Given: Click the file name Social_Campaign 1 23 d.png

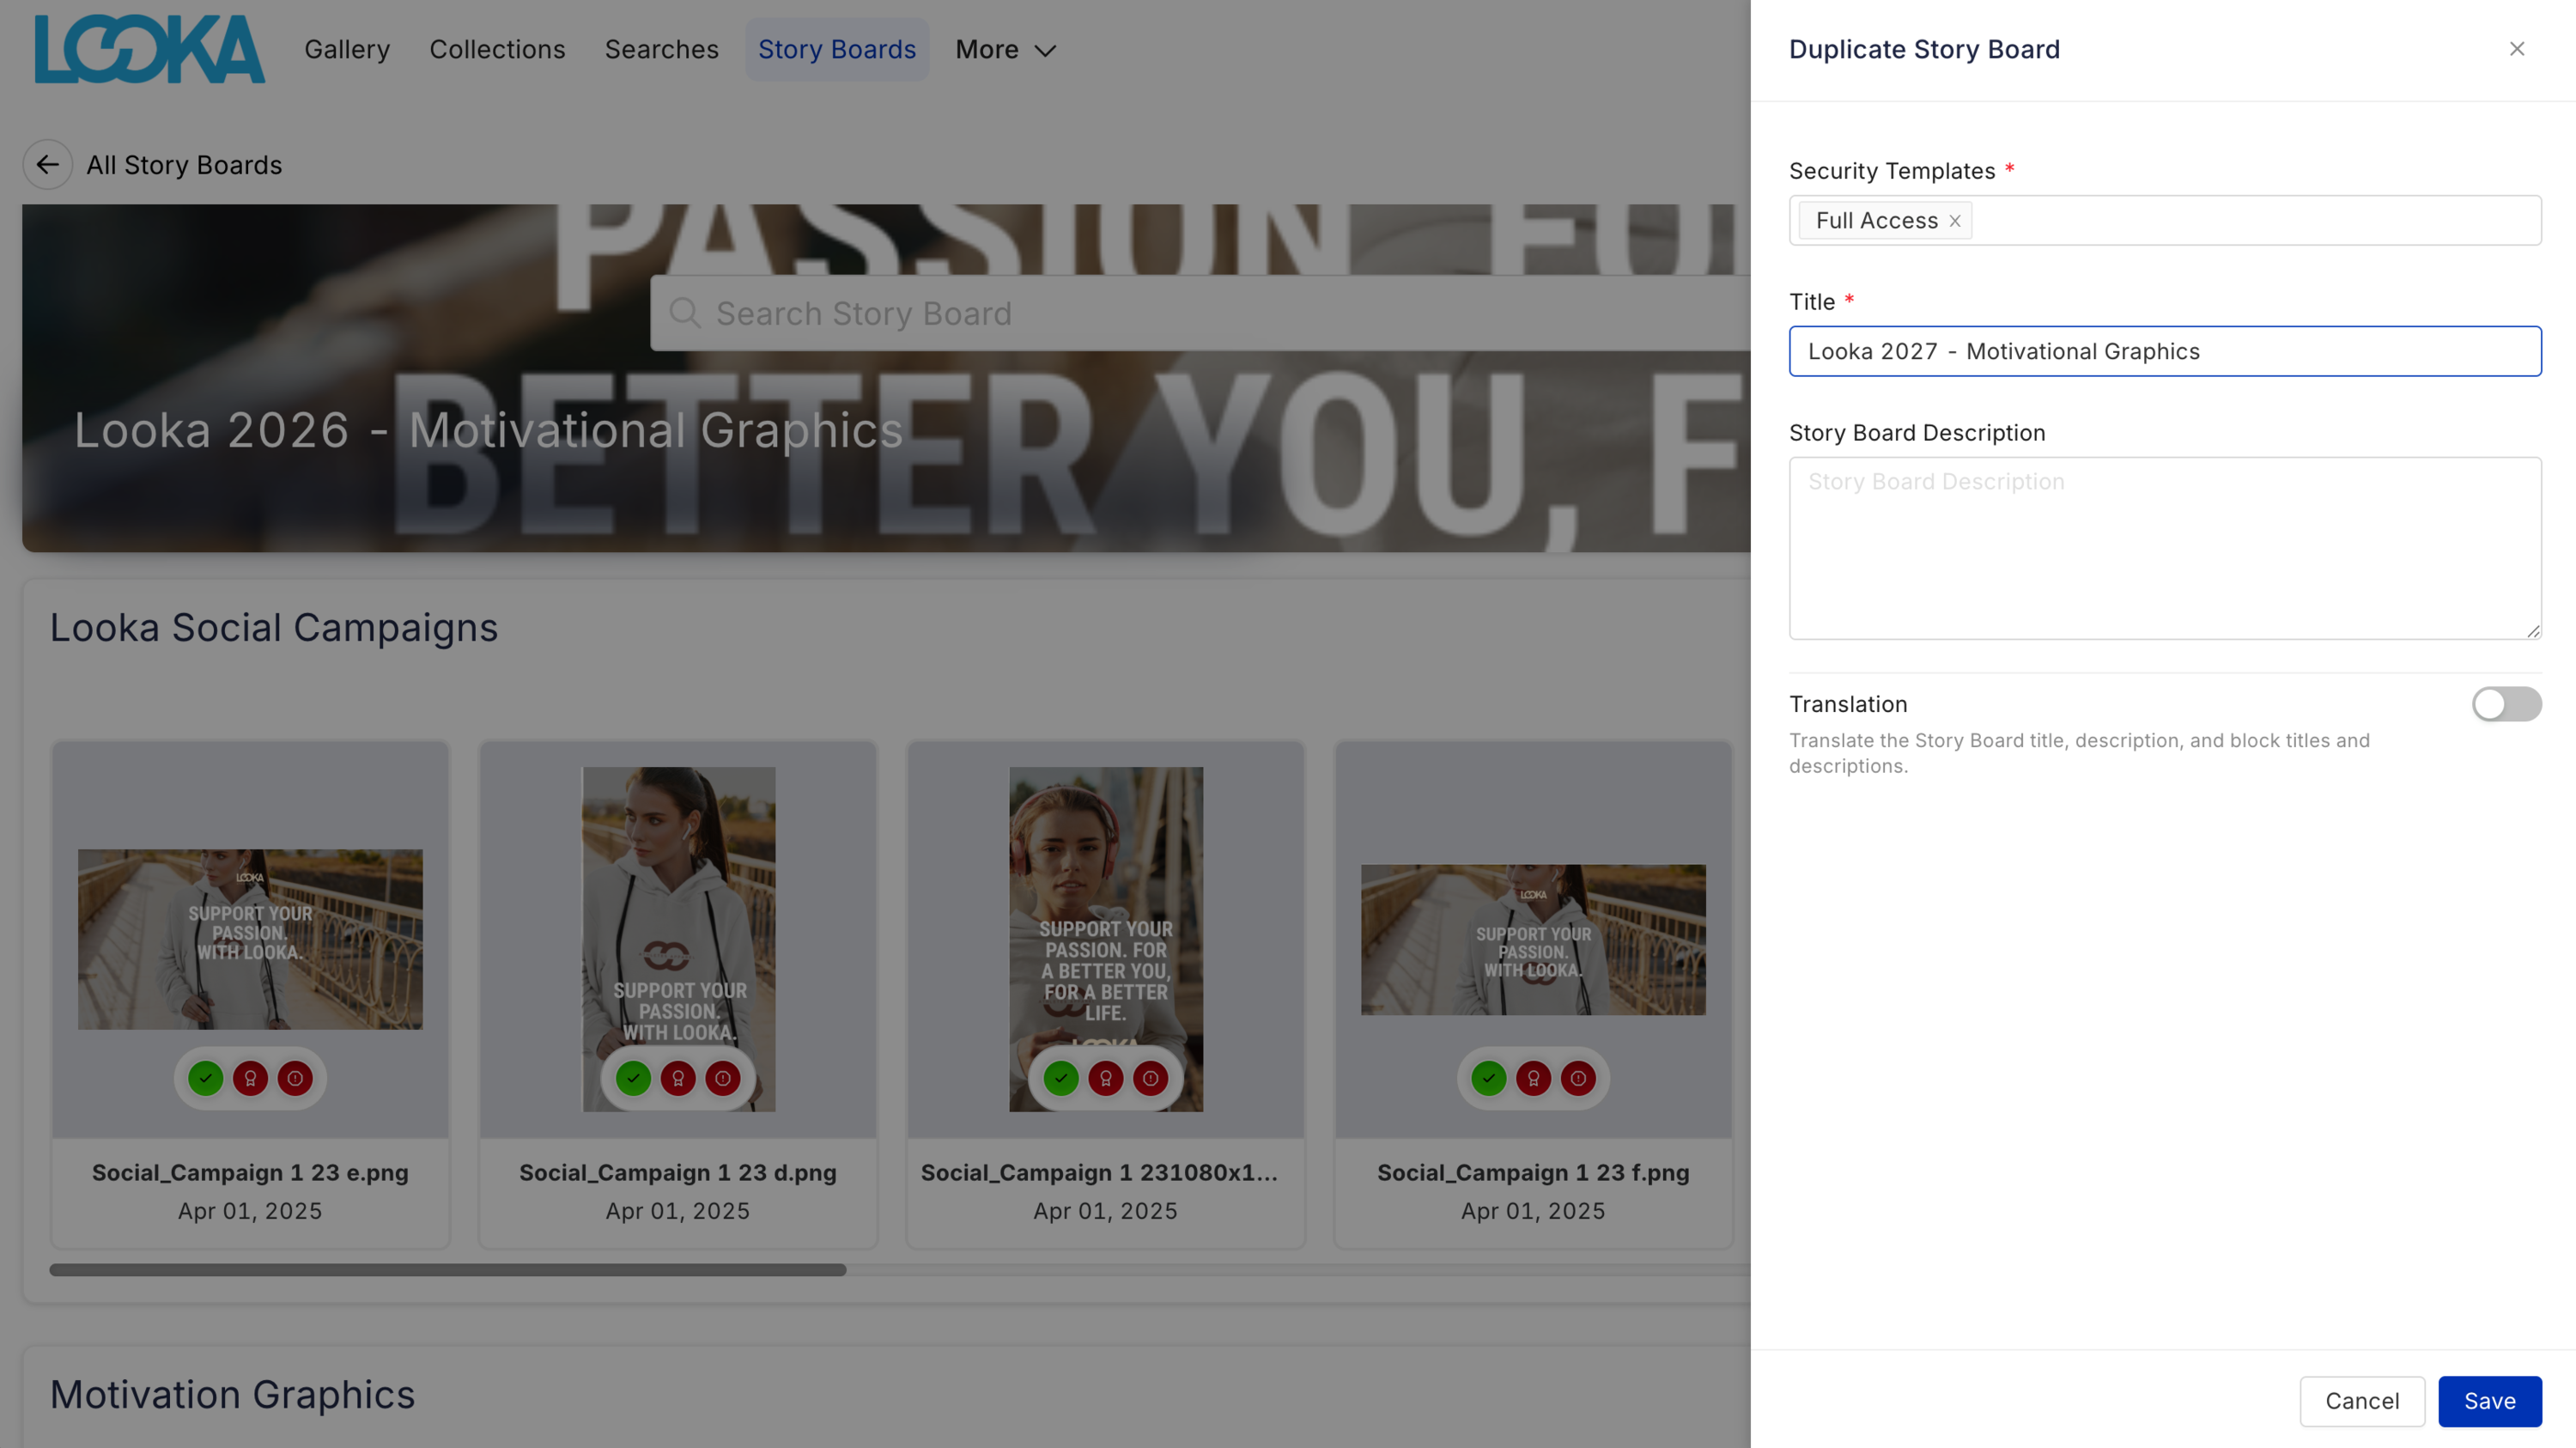Looking at the screenshot, I should [x=678, y=1172].
